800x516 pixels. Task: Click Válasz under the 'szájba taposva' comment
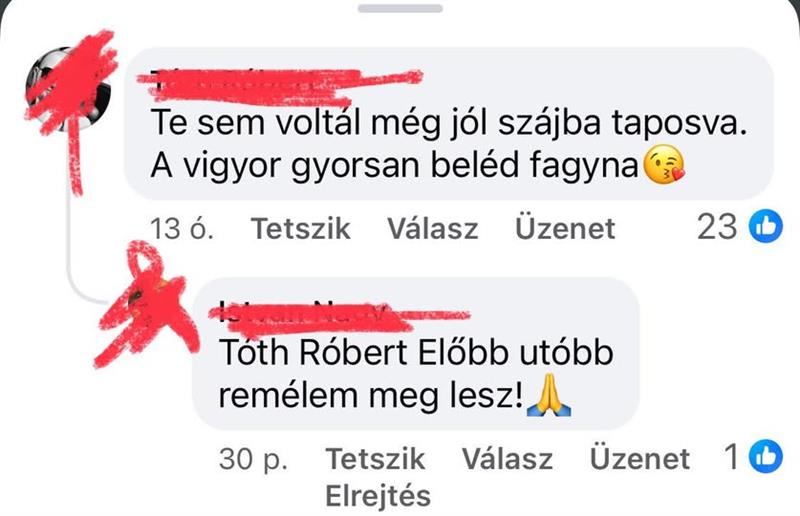(x=433, y=228)
